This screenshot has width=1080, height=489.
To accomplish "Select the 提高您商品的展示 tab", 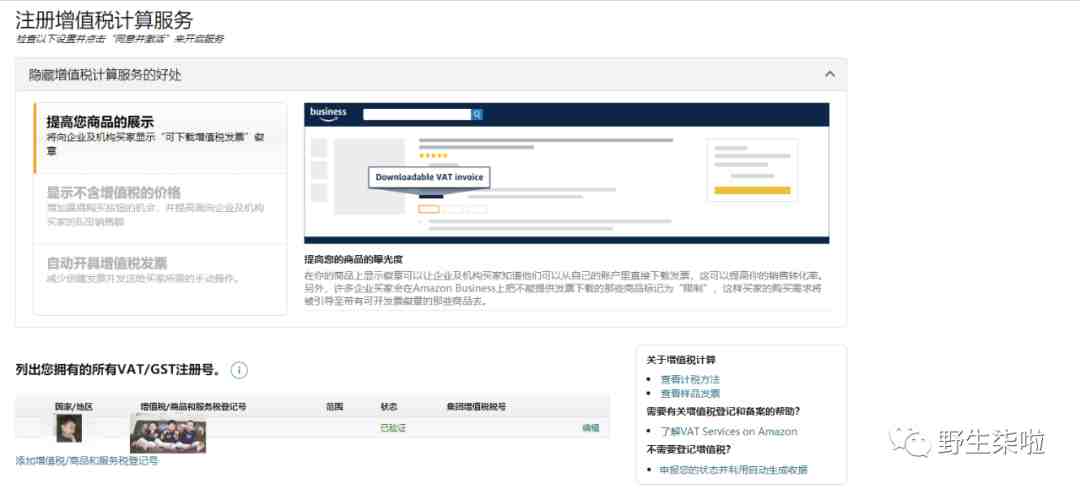I will pos(100,122).
